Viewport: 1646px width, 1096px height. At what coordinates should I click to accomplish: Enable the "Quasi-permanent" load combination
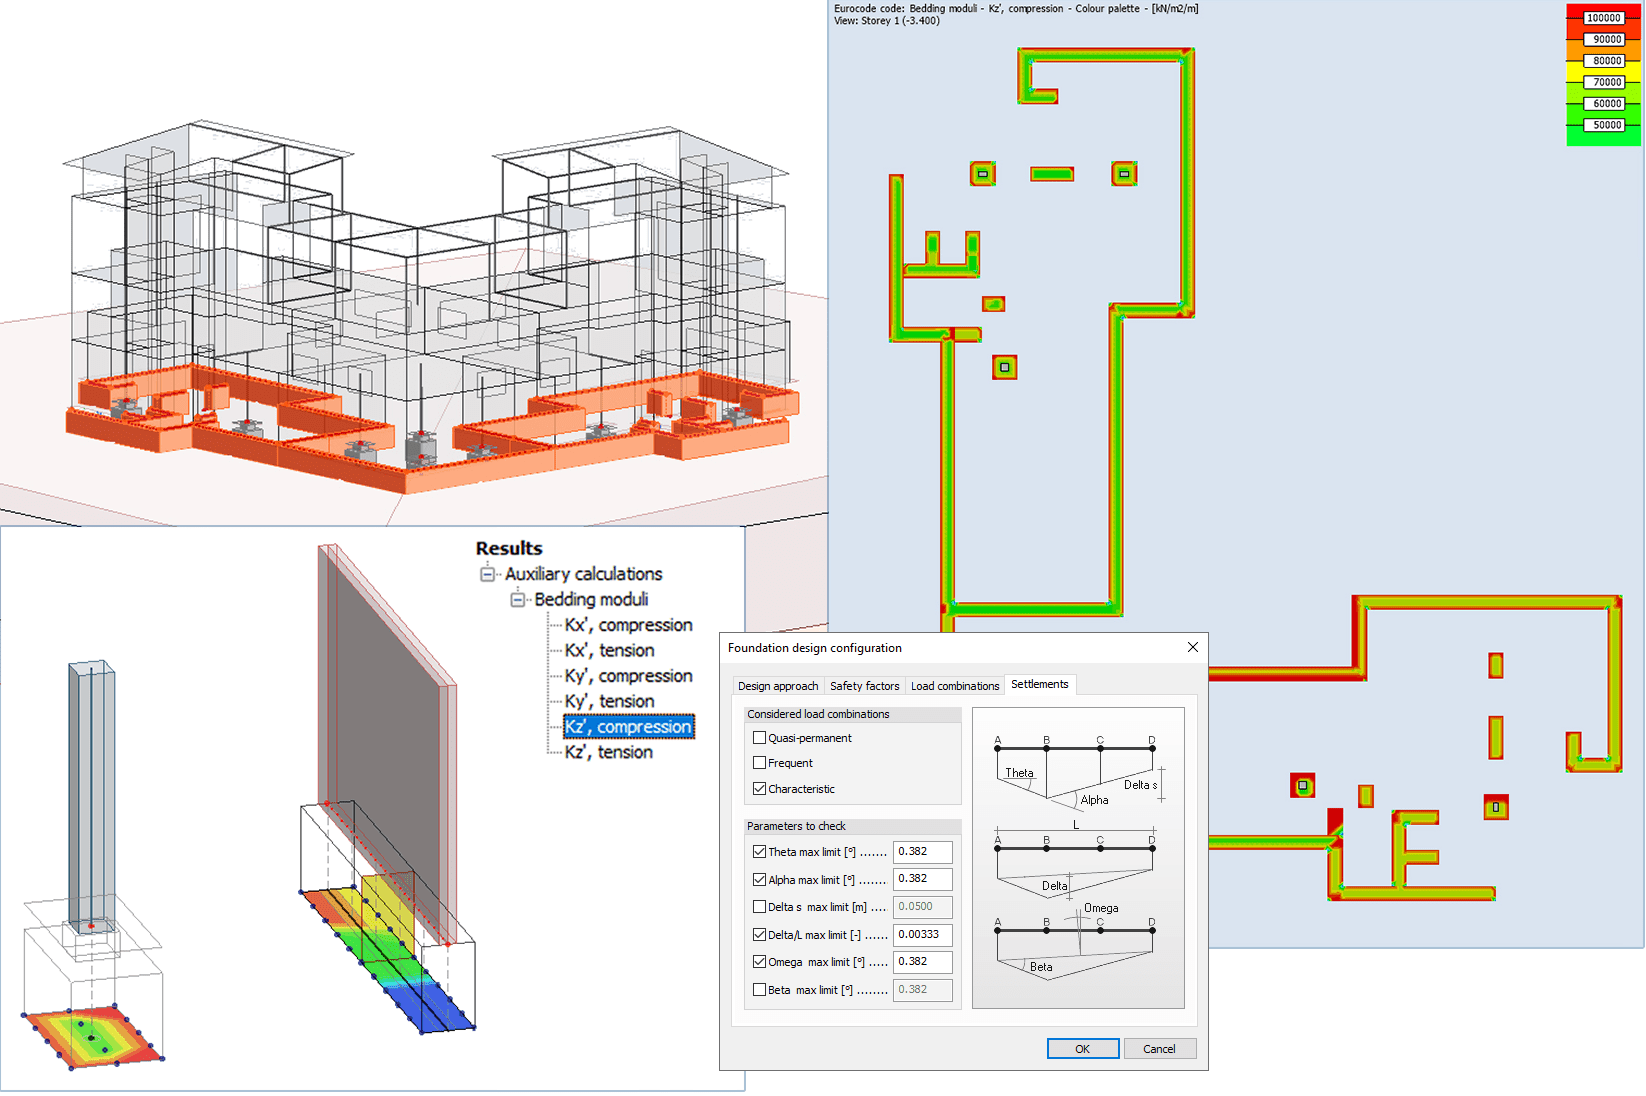[760, 737]
